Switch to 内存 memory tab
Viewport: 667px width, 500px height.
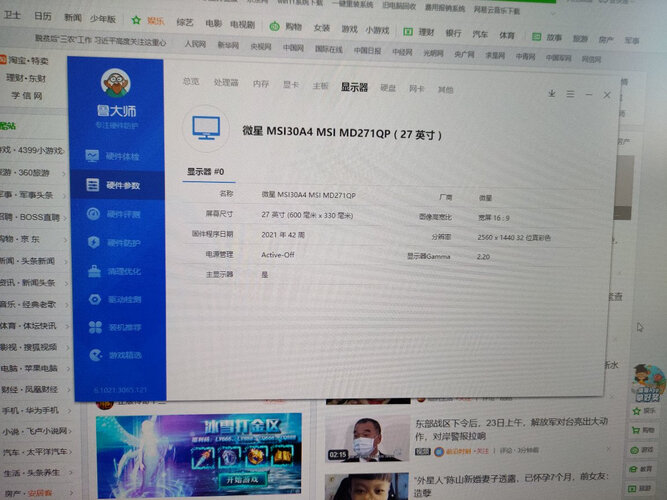pos(261,84)
